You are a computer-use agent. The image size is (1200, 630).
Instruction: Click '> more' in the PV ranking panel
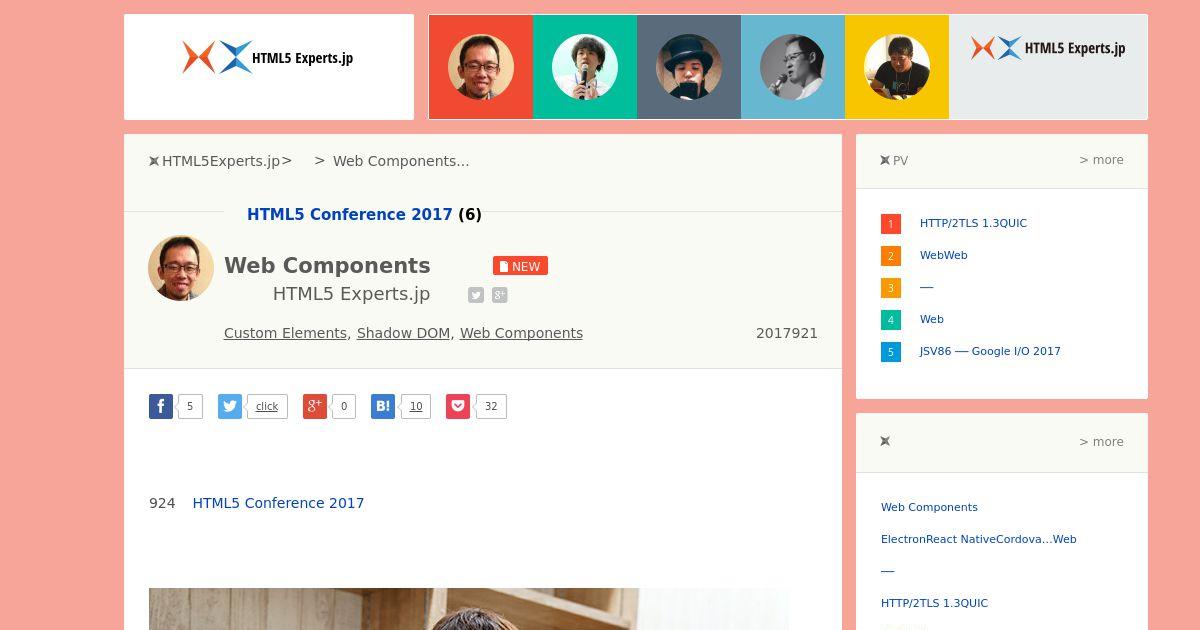click(x=1101, y=160)
